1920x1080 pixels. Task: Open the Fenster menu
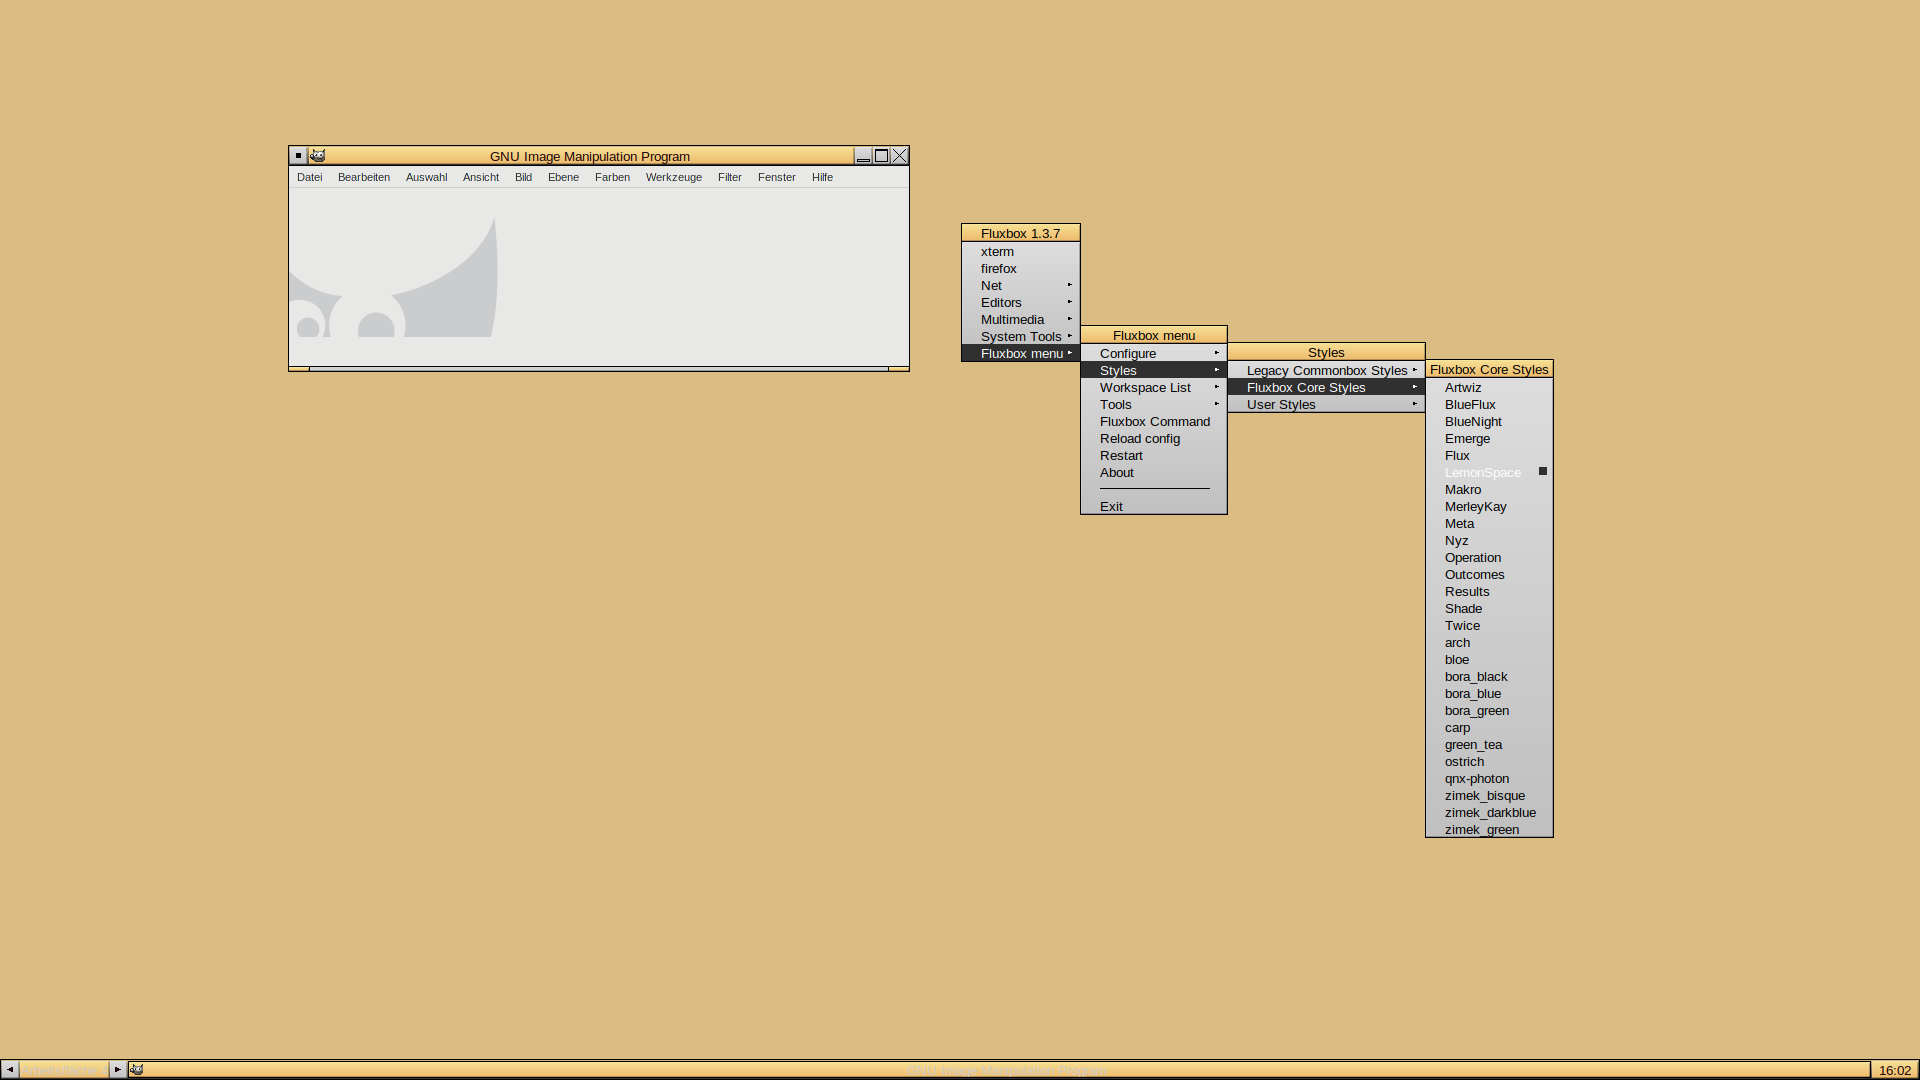tap(777, 177)
